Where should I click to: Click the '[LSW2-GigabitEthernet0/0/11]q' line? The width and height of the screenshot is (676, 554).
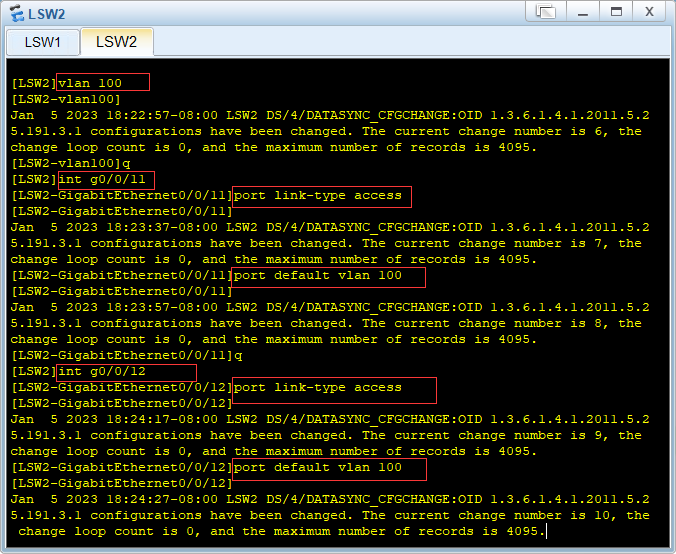127,356
